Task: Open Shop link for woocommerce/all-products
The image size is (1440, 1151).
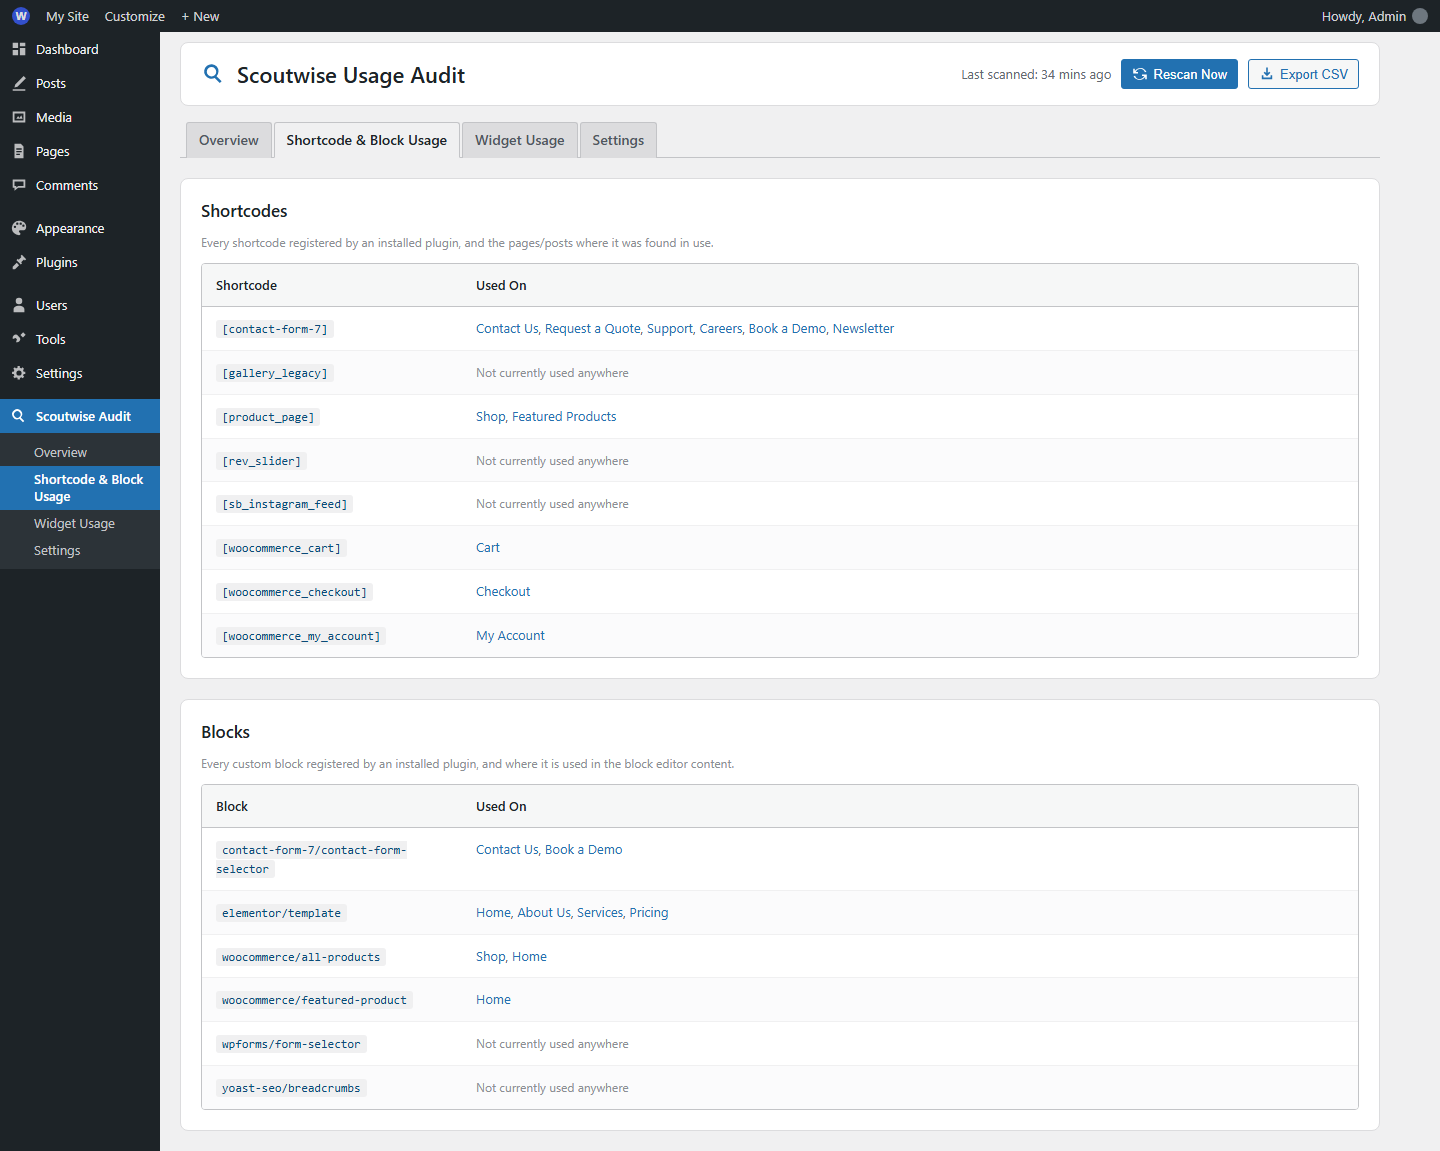Action: tap(491, 956)
